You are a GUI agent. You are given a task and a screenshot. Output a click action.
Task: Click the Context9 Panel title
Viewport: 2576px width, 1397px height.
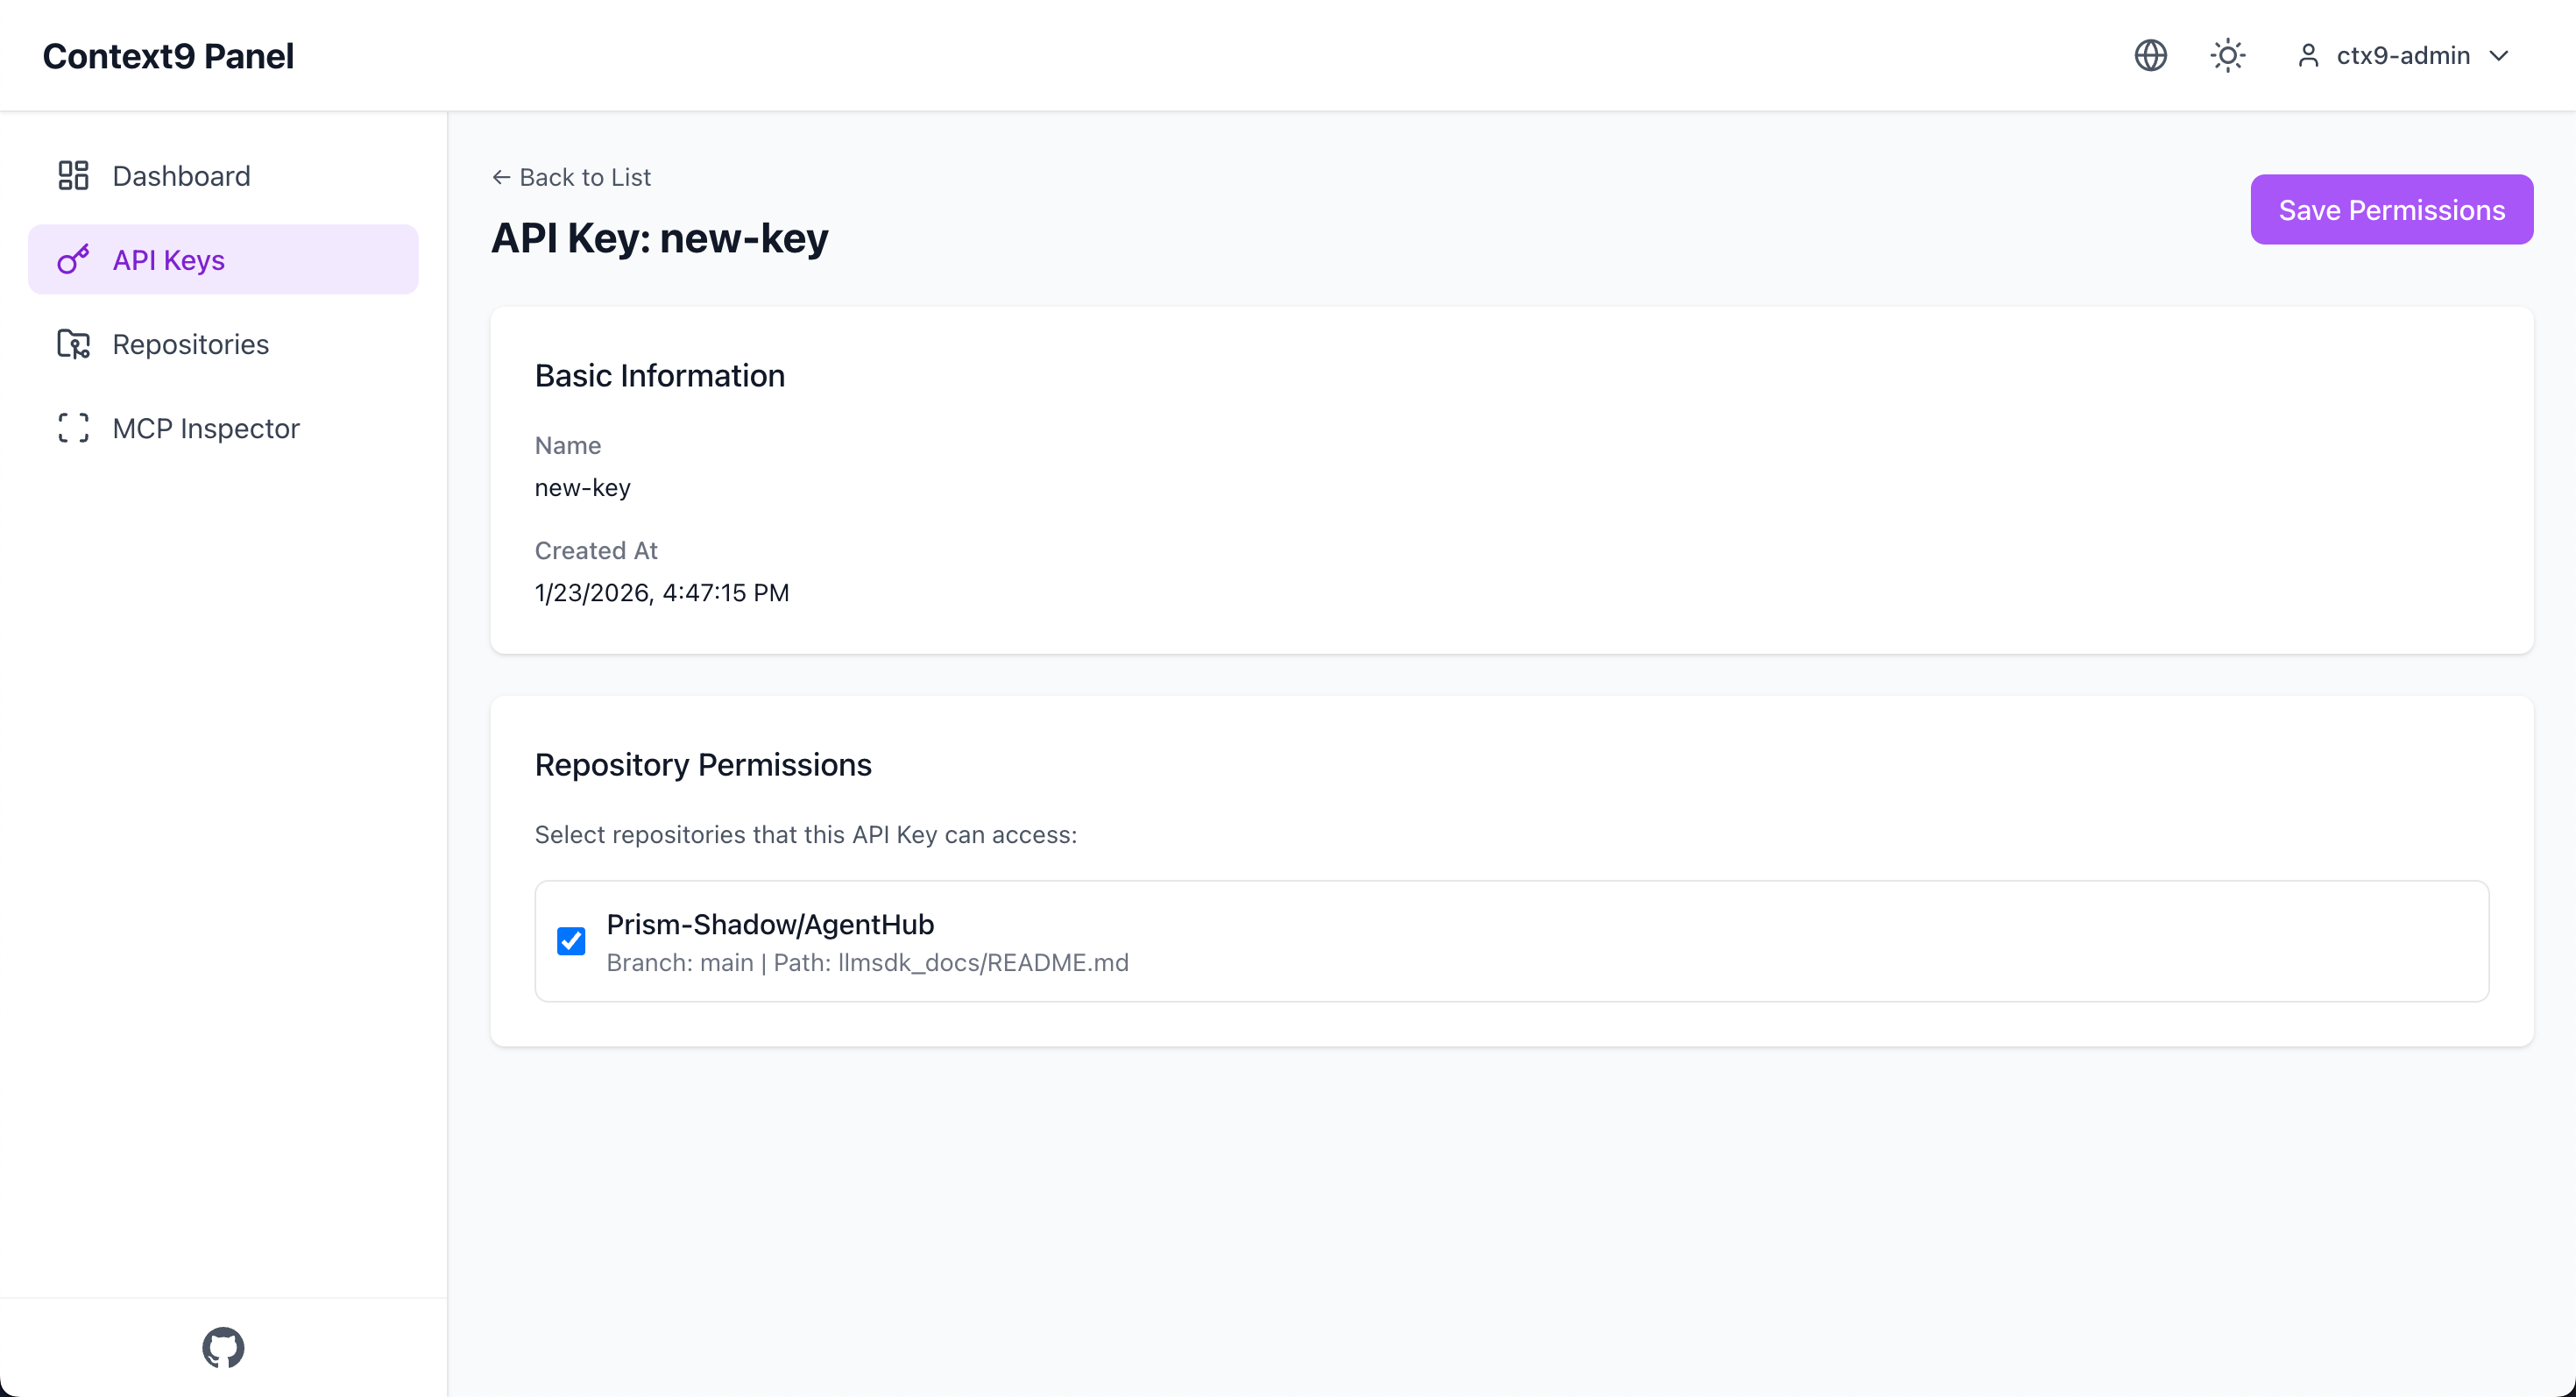tap(168, 56)
